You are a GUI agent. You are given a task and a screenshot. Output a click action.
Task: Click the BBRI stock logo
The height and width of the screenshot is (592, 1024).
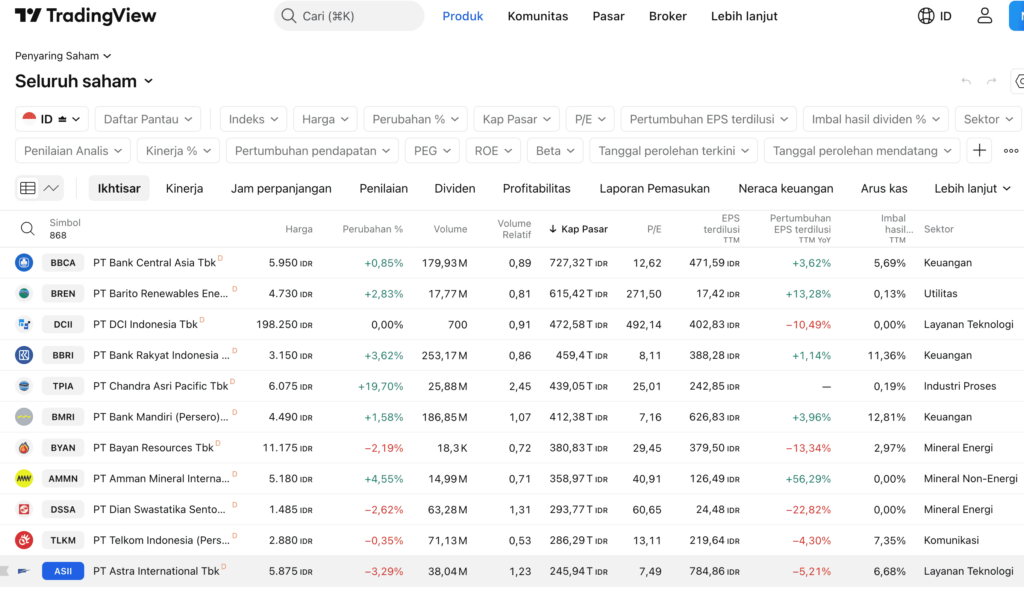[x=24, y=355]
